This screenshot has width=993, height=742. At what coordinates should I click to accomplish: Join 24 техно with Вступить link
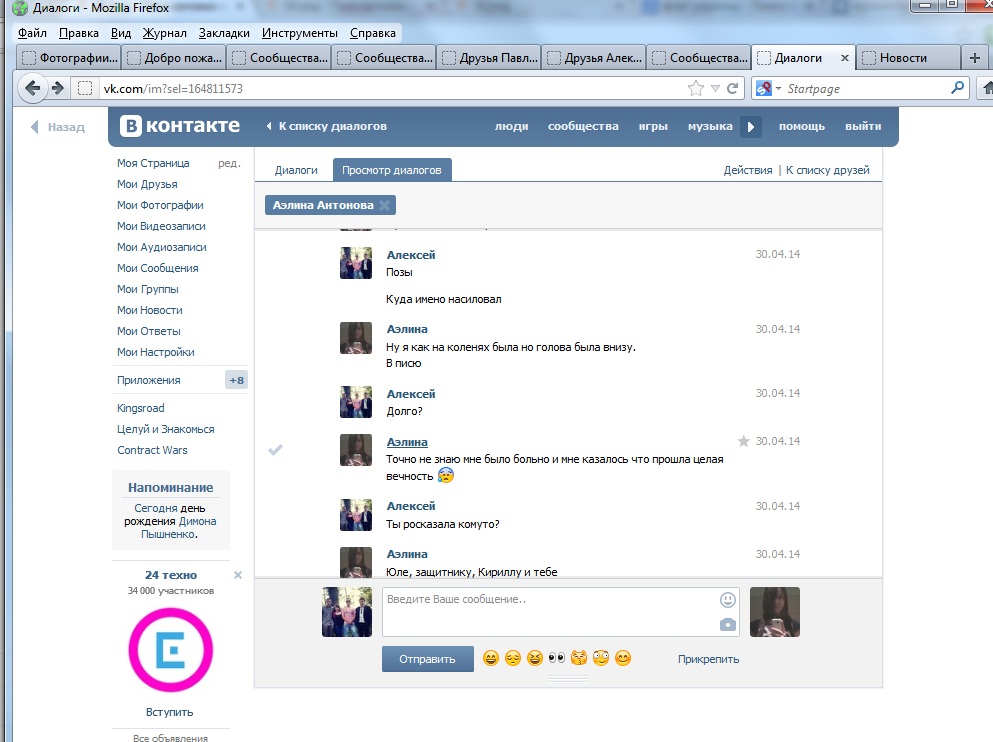(x=169, y=712)
